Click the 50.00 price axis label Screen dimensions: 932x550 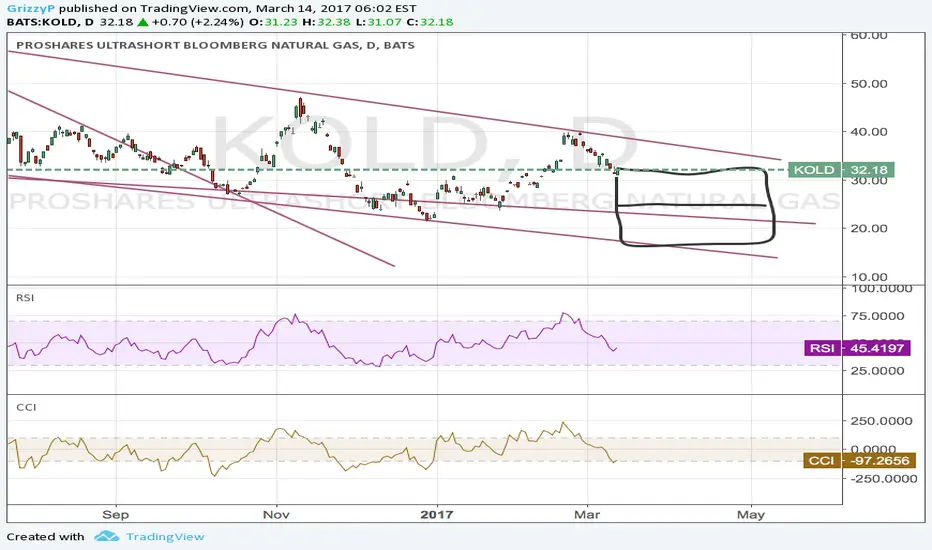(x=869, y=84)
